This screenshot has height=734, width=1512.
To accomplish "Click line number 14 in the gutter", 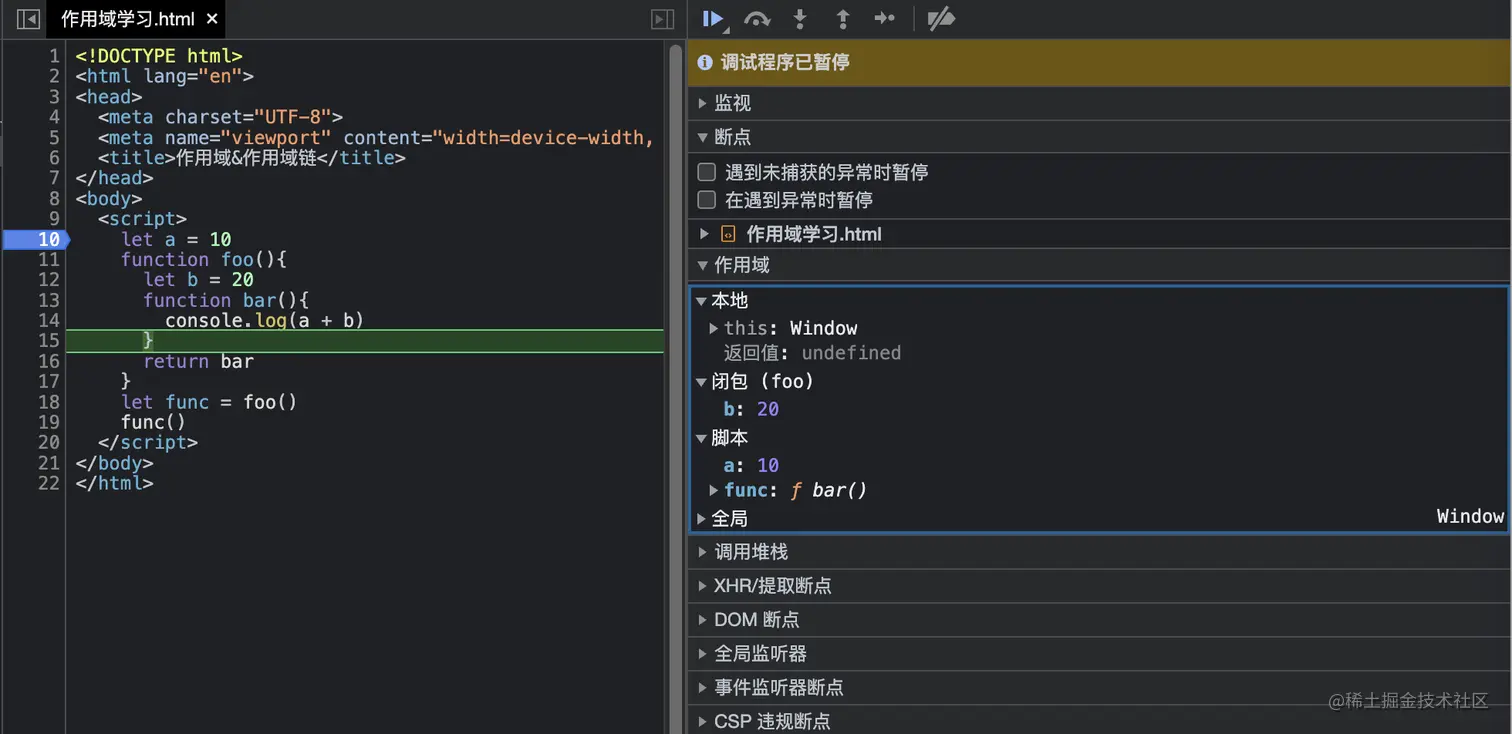I will pyautogui.click(x=49, y=320).
